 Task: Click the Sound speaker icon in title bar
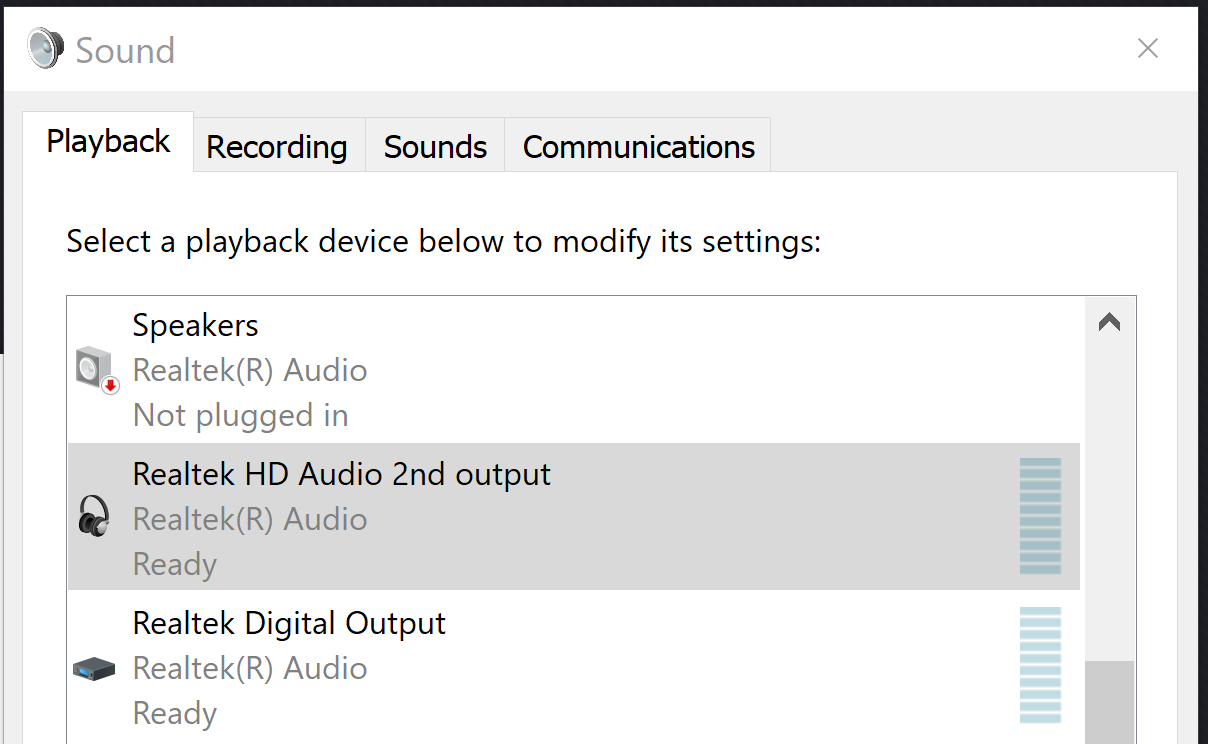[x=45, y=49]
